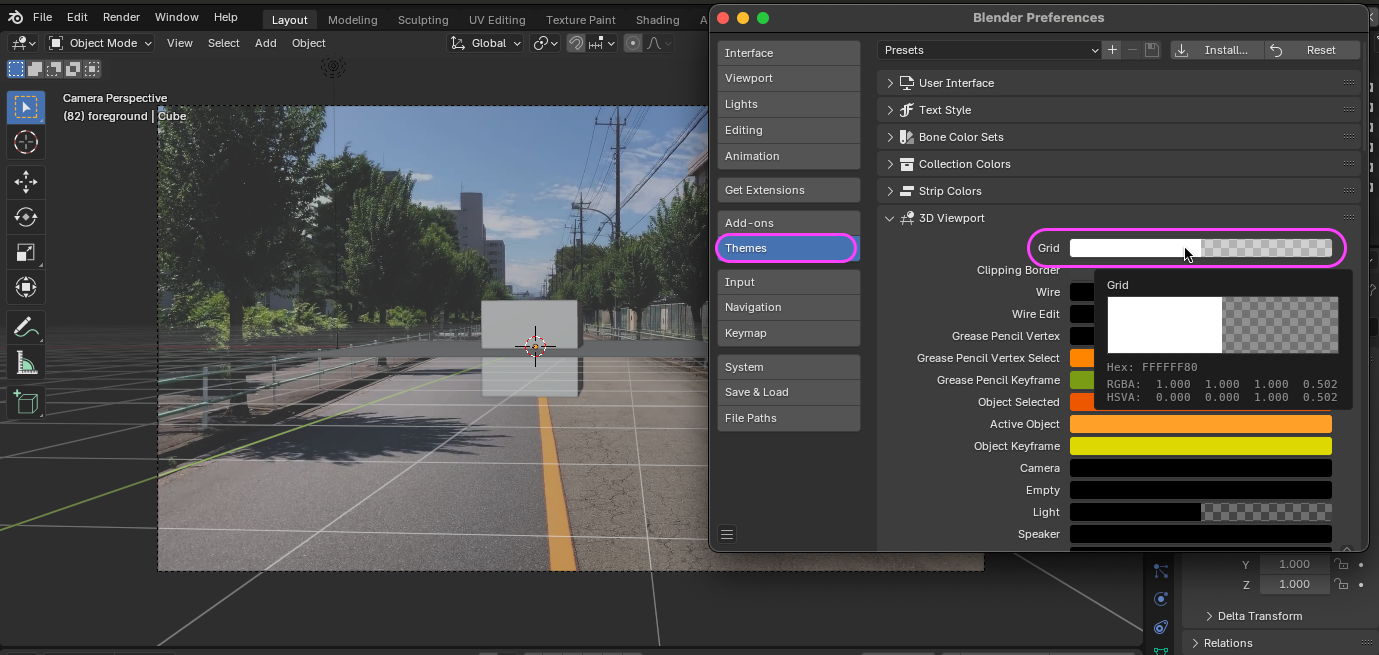Open the Object Mode dropdown
Screen dimensions: 1379x655
coord(100,43)
